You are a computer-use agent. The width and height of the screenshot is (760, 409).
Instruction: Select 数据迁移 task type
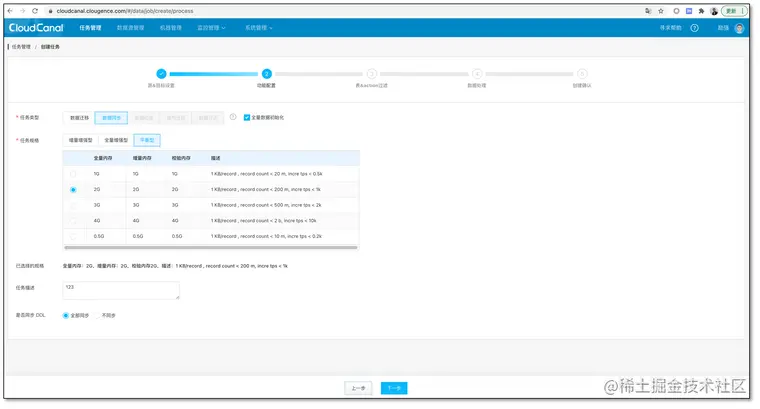point(79,118)
